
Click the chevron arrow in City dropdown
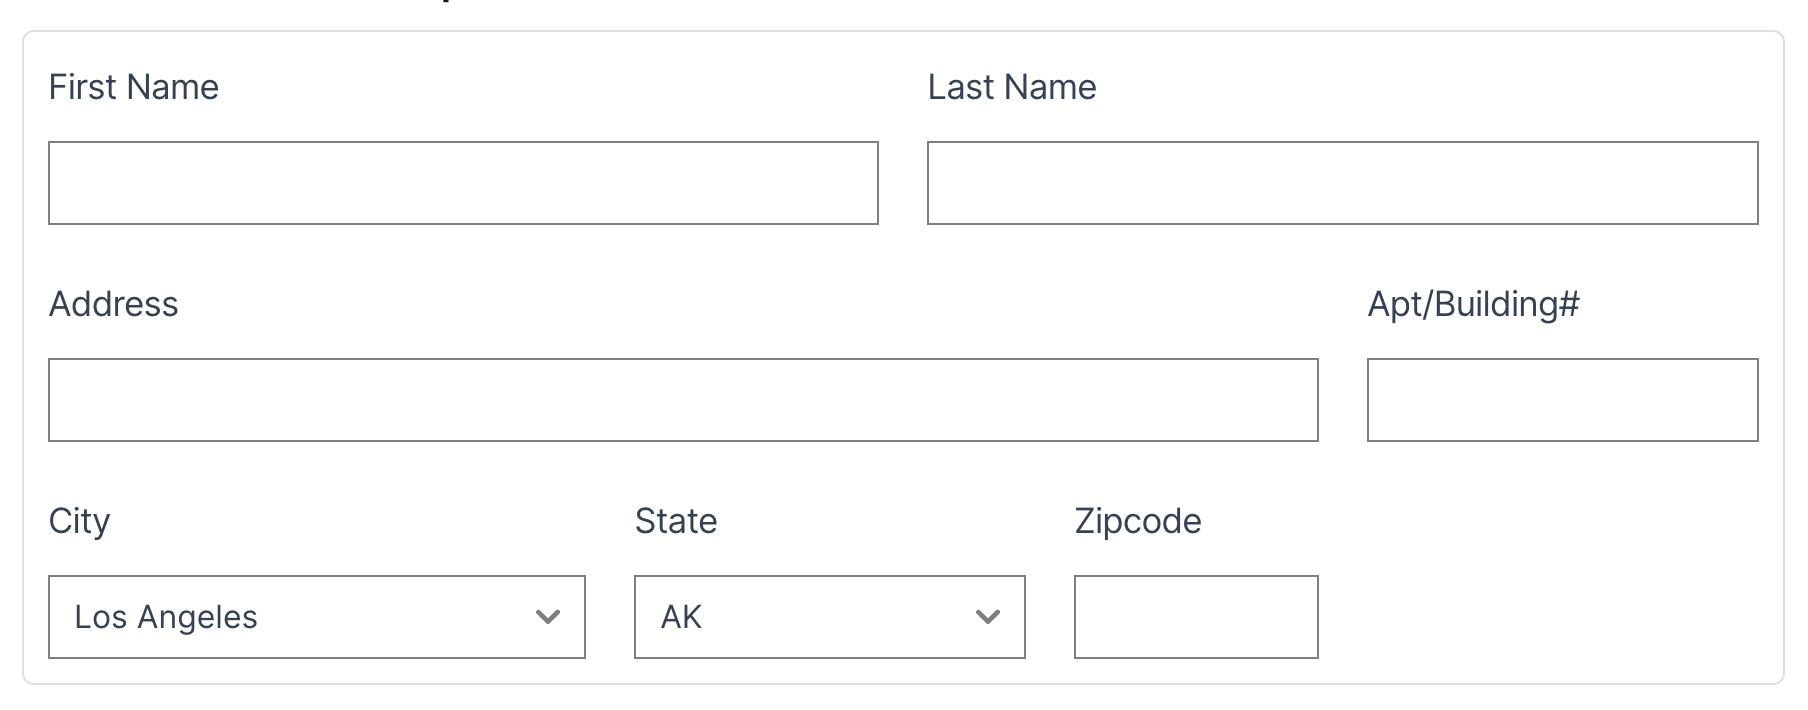[547, 617]
